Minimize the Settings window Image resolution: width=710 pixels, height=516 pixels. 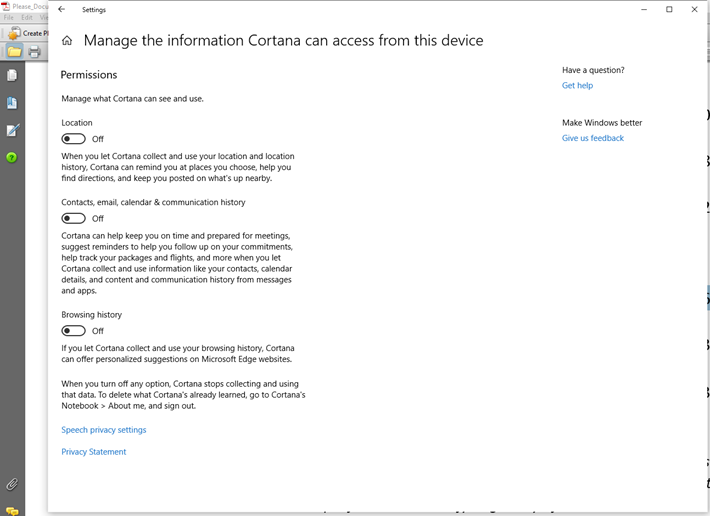[644, 9]
